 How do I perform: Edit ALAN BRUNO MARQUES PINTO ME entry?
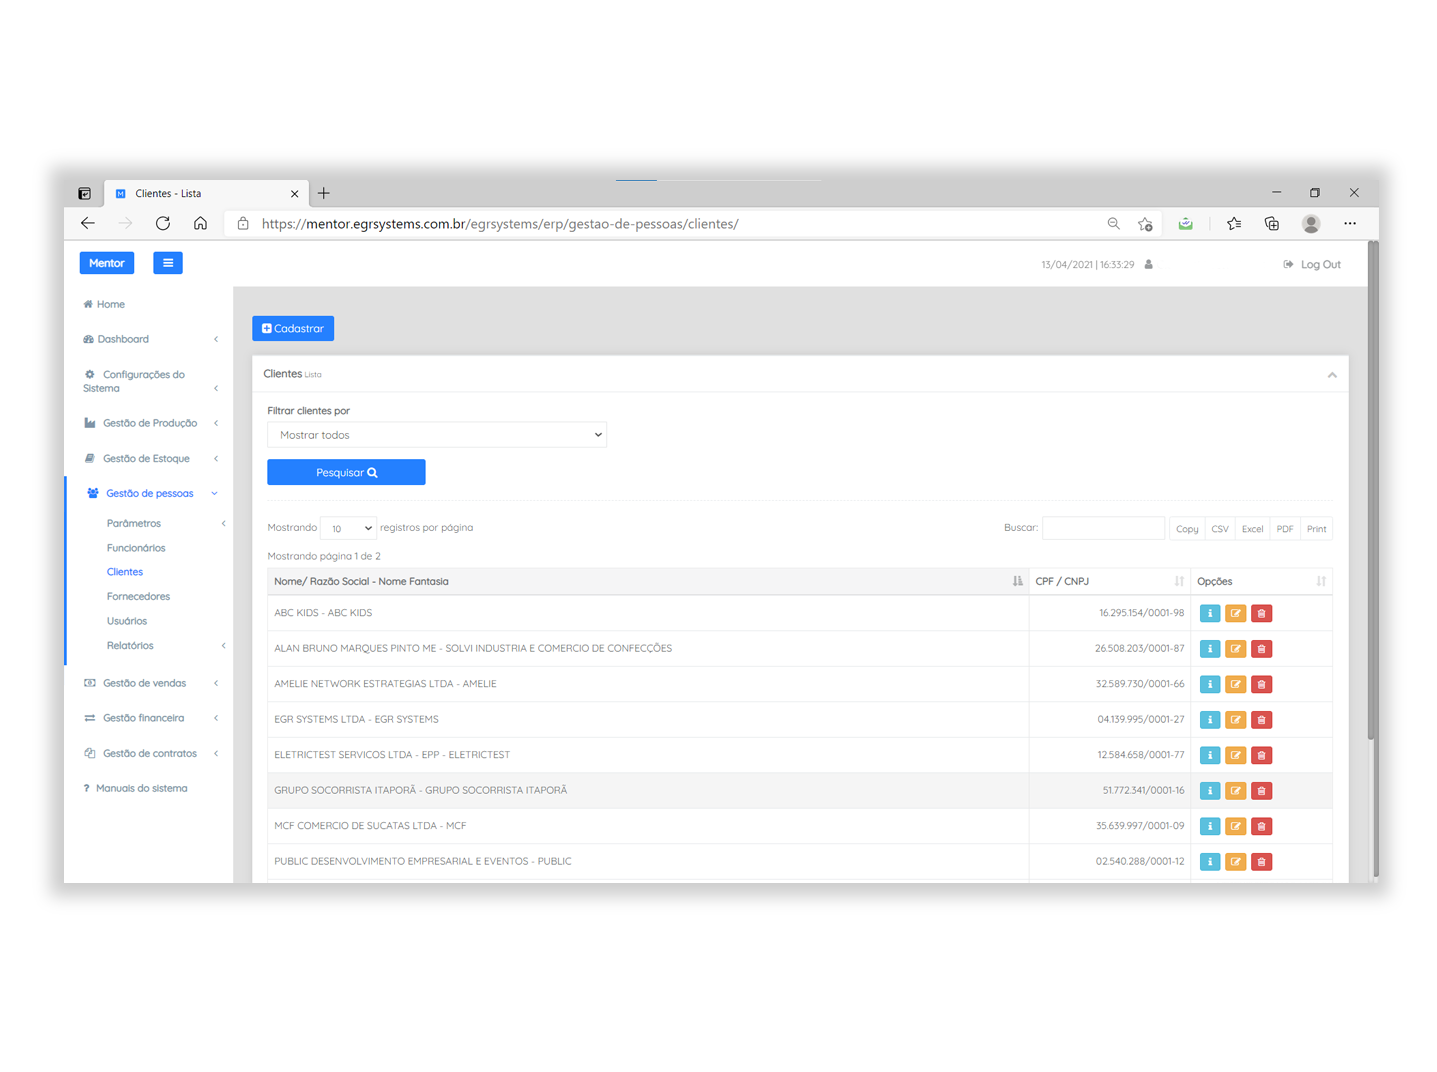[1235, 649]
